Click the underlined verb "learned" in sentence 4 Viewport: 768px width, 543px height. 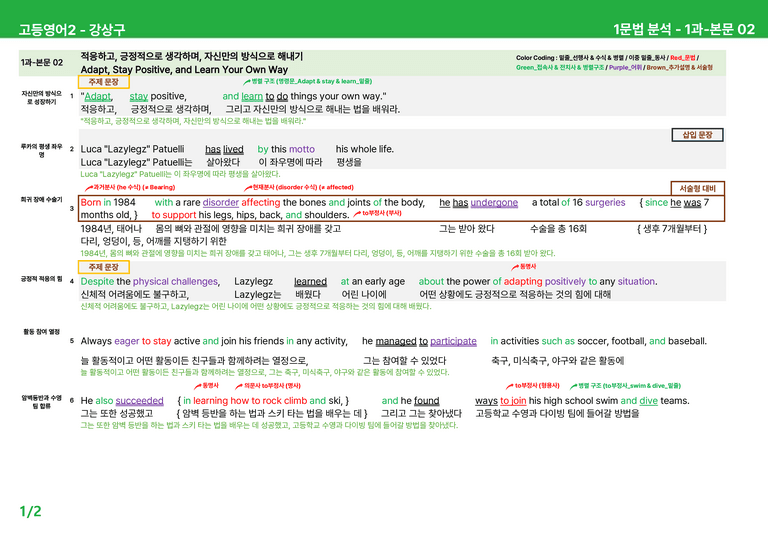[310, 282]
